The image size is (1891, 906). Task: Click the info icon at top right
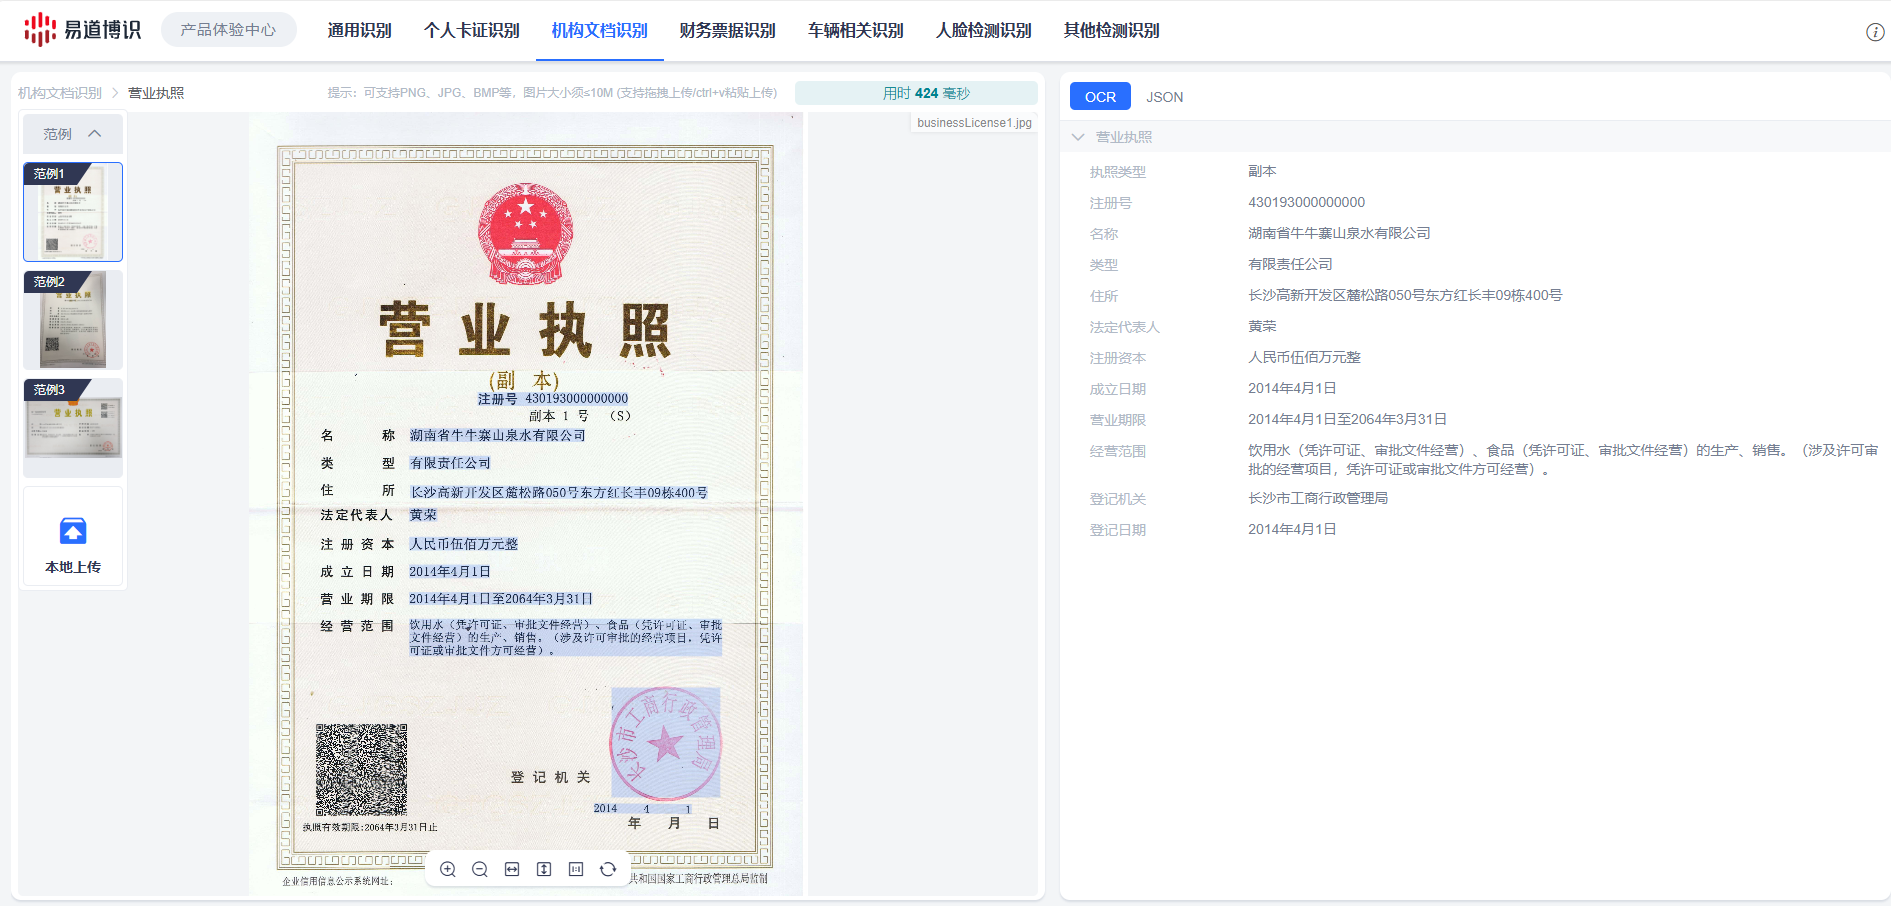tap(1875, 32)
